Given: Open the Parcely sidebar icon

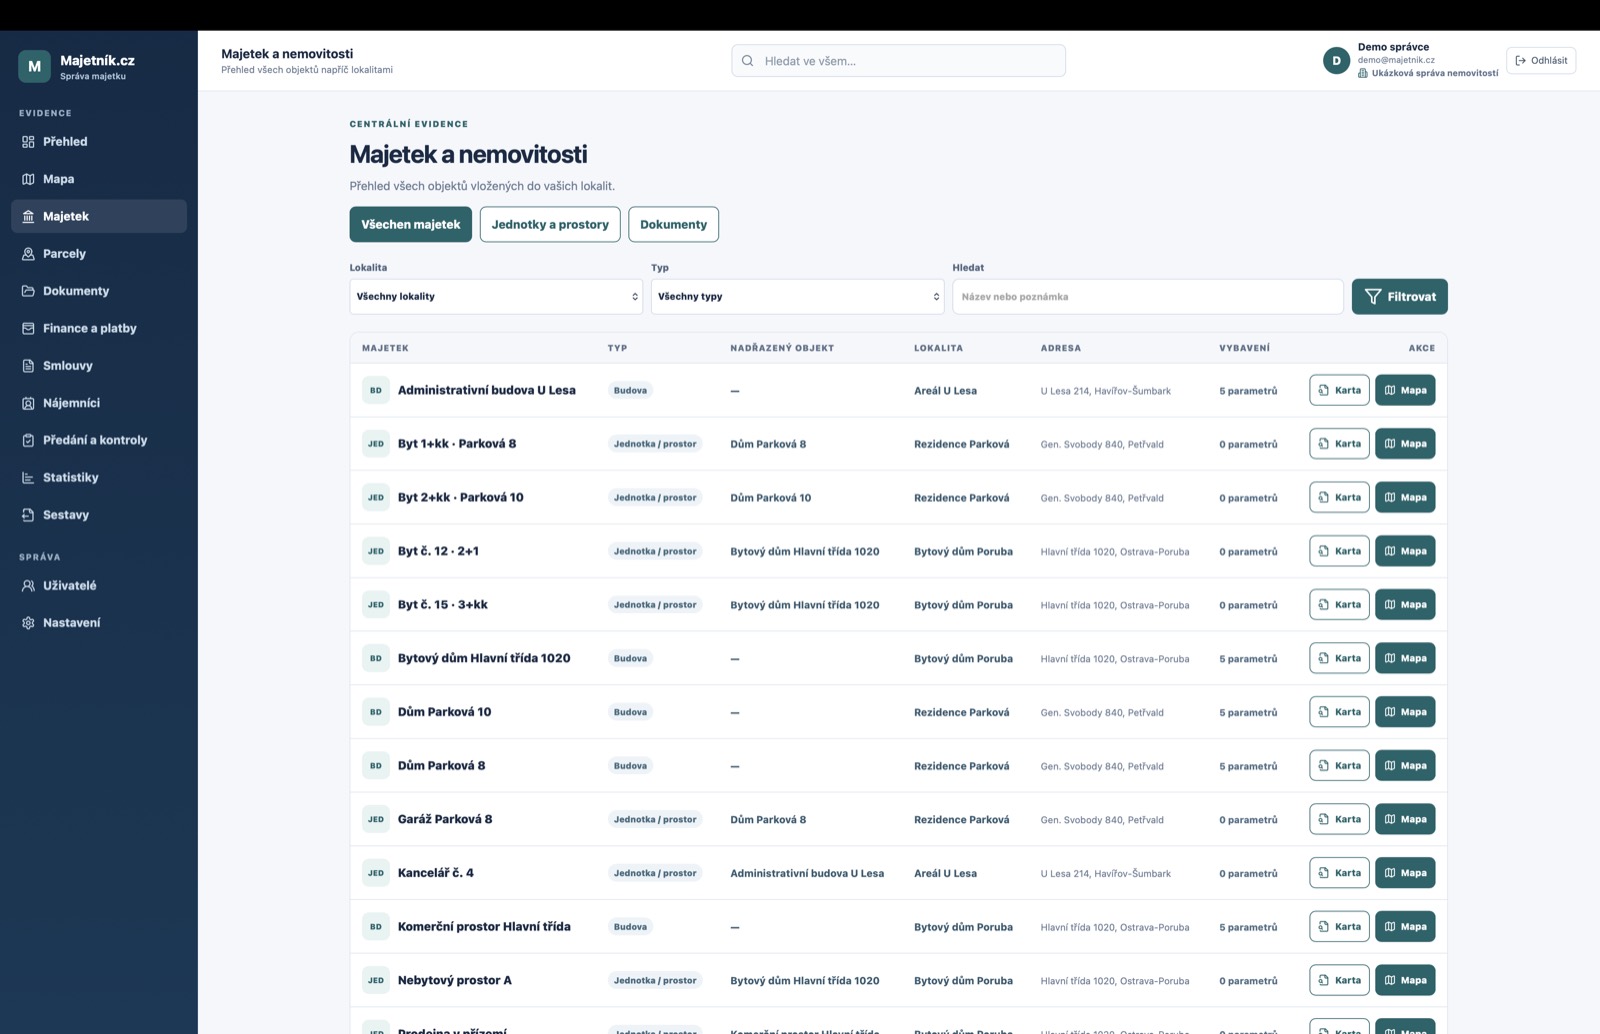Looking at the screenshot, I should 28,254.
